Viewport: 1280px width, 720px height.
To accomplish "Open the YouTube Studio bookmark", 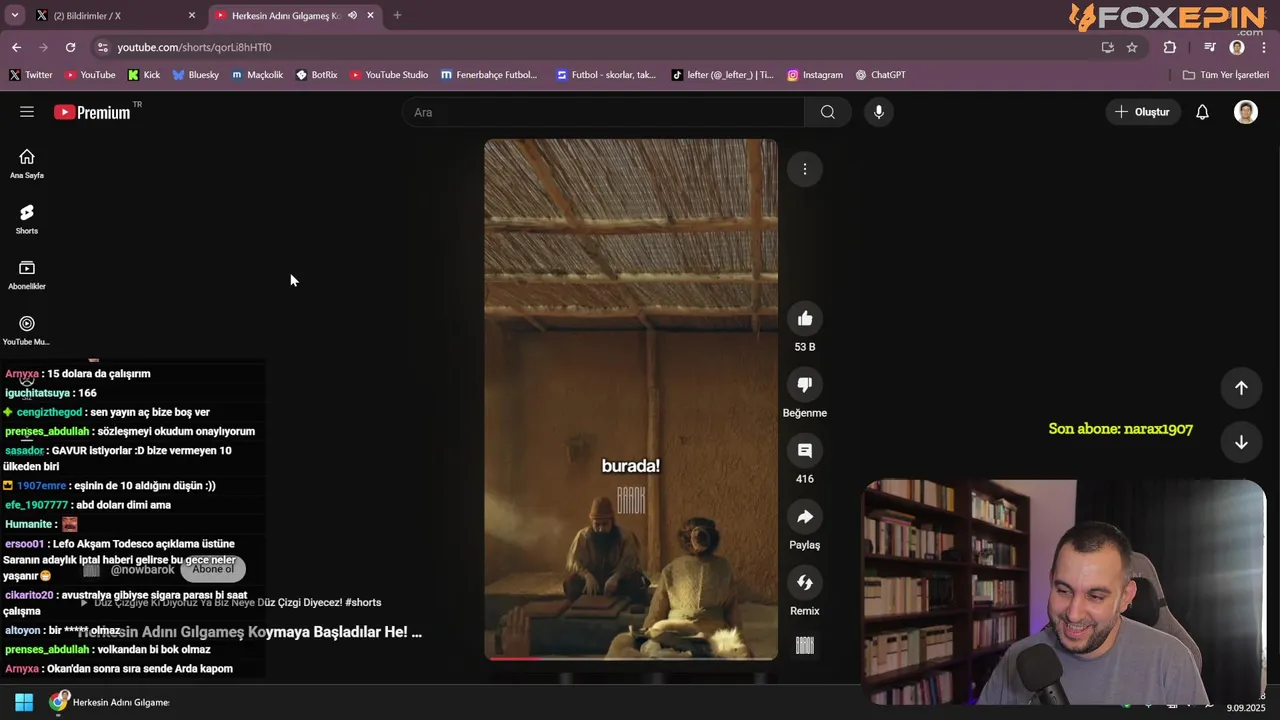I will 389,75.
